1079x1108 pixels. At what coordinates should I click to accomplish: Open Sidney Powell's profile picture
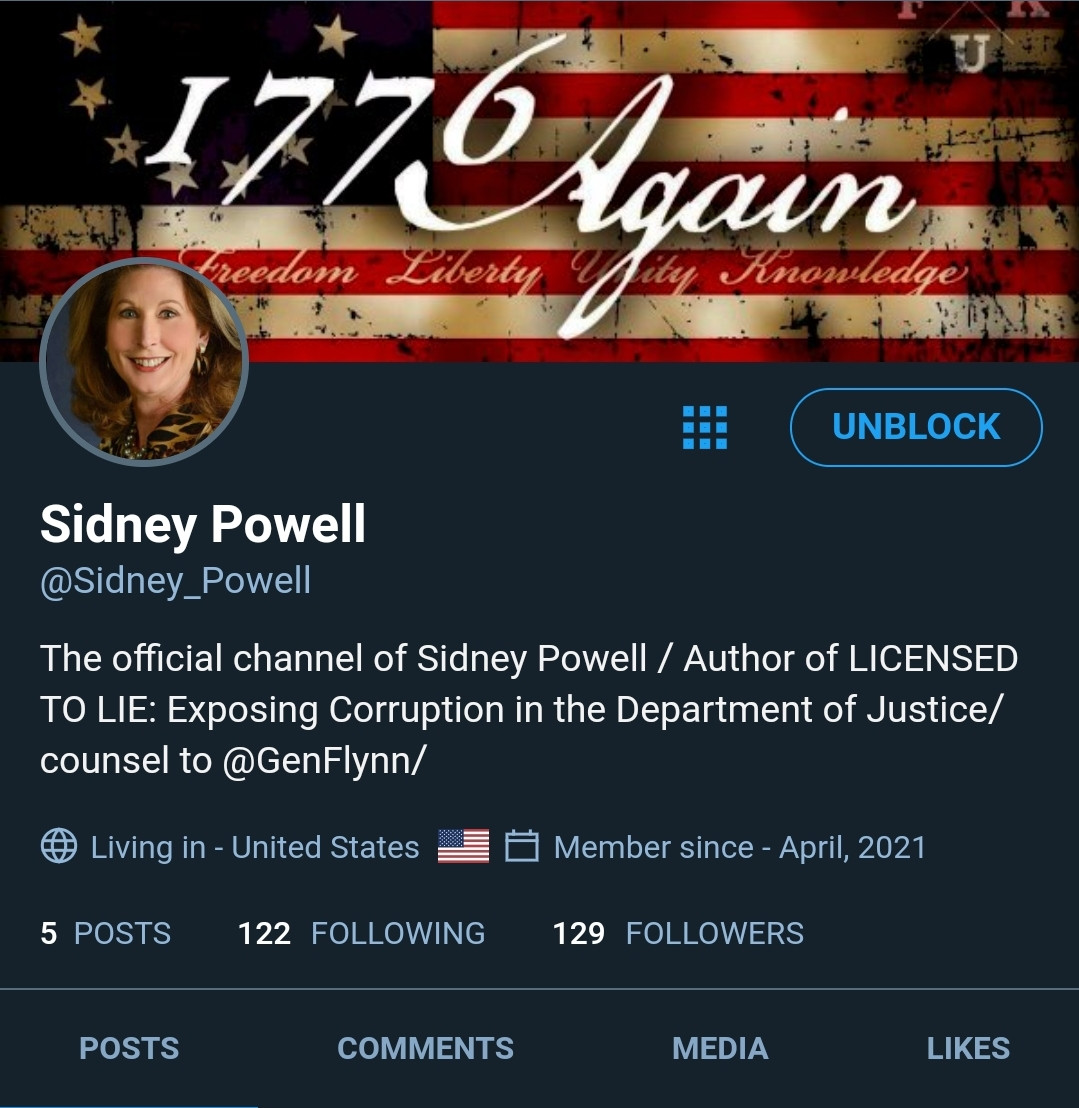(x=144, y=362)
